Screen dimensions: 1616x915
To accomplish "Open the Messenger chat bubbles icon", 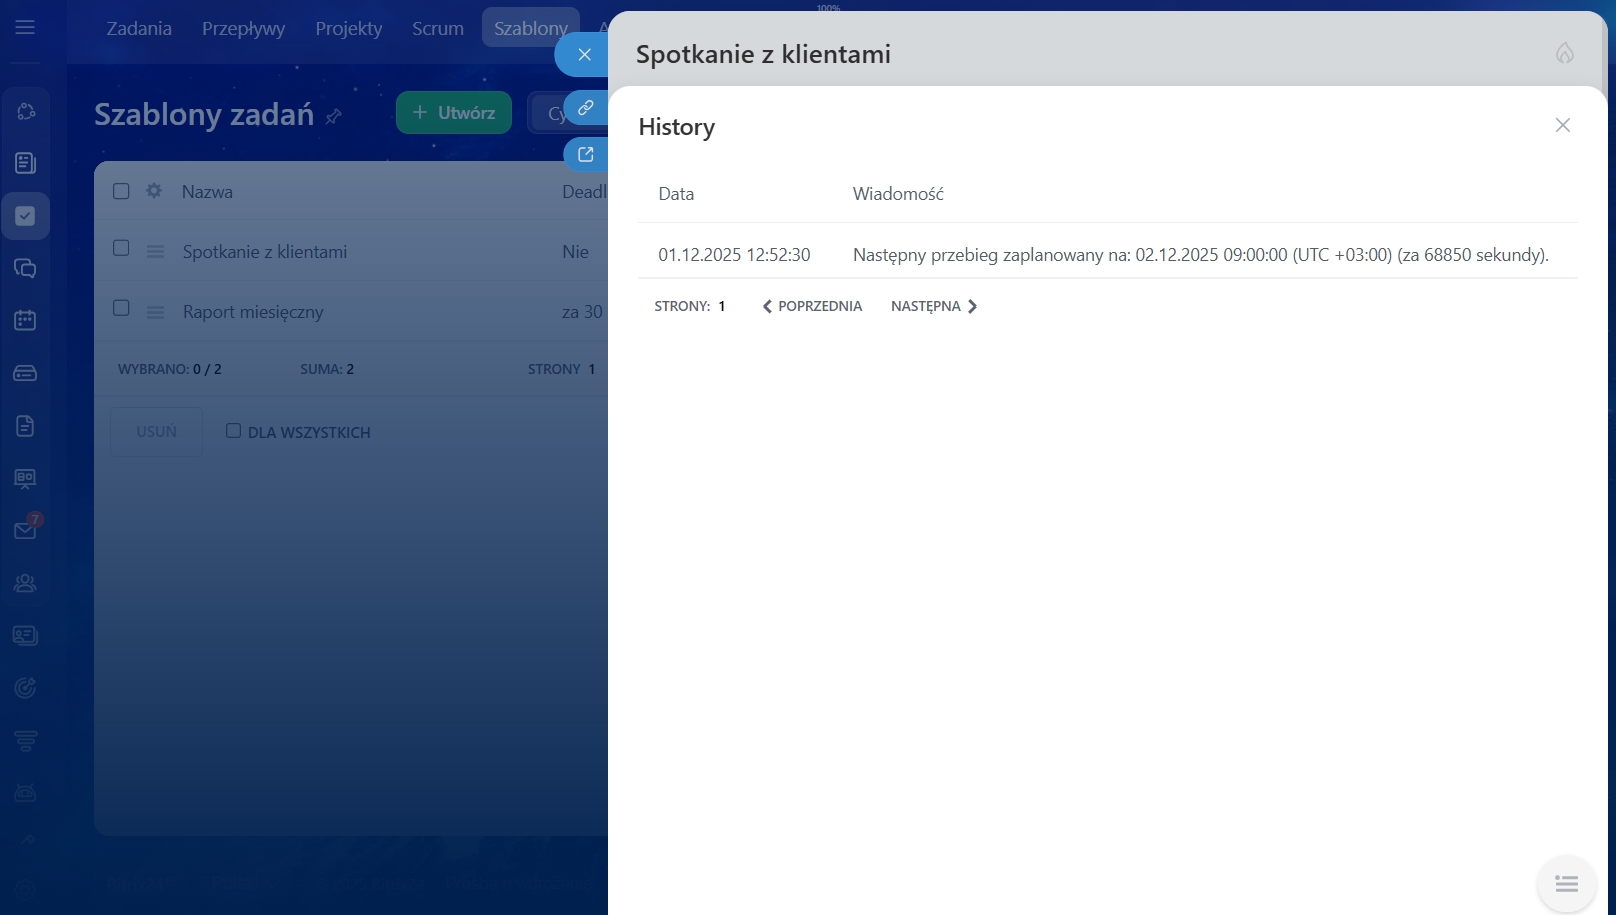I will 25,268.
